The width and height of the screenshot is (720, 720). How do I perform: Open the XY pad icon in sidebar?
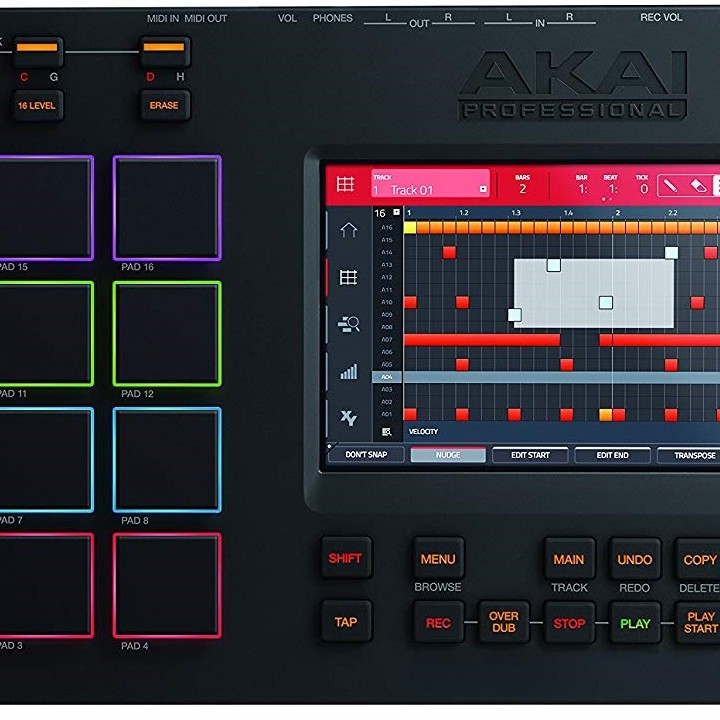click(348, 418)
